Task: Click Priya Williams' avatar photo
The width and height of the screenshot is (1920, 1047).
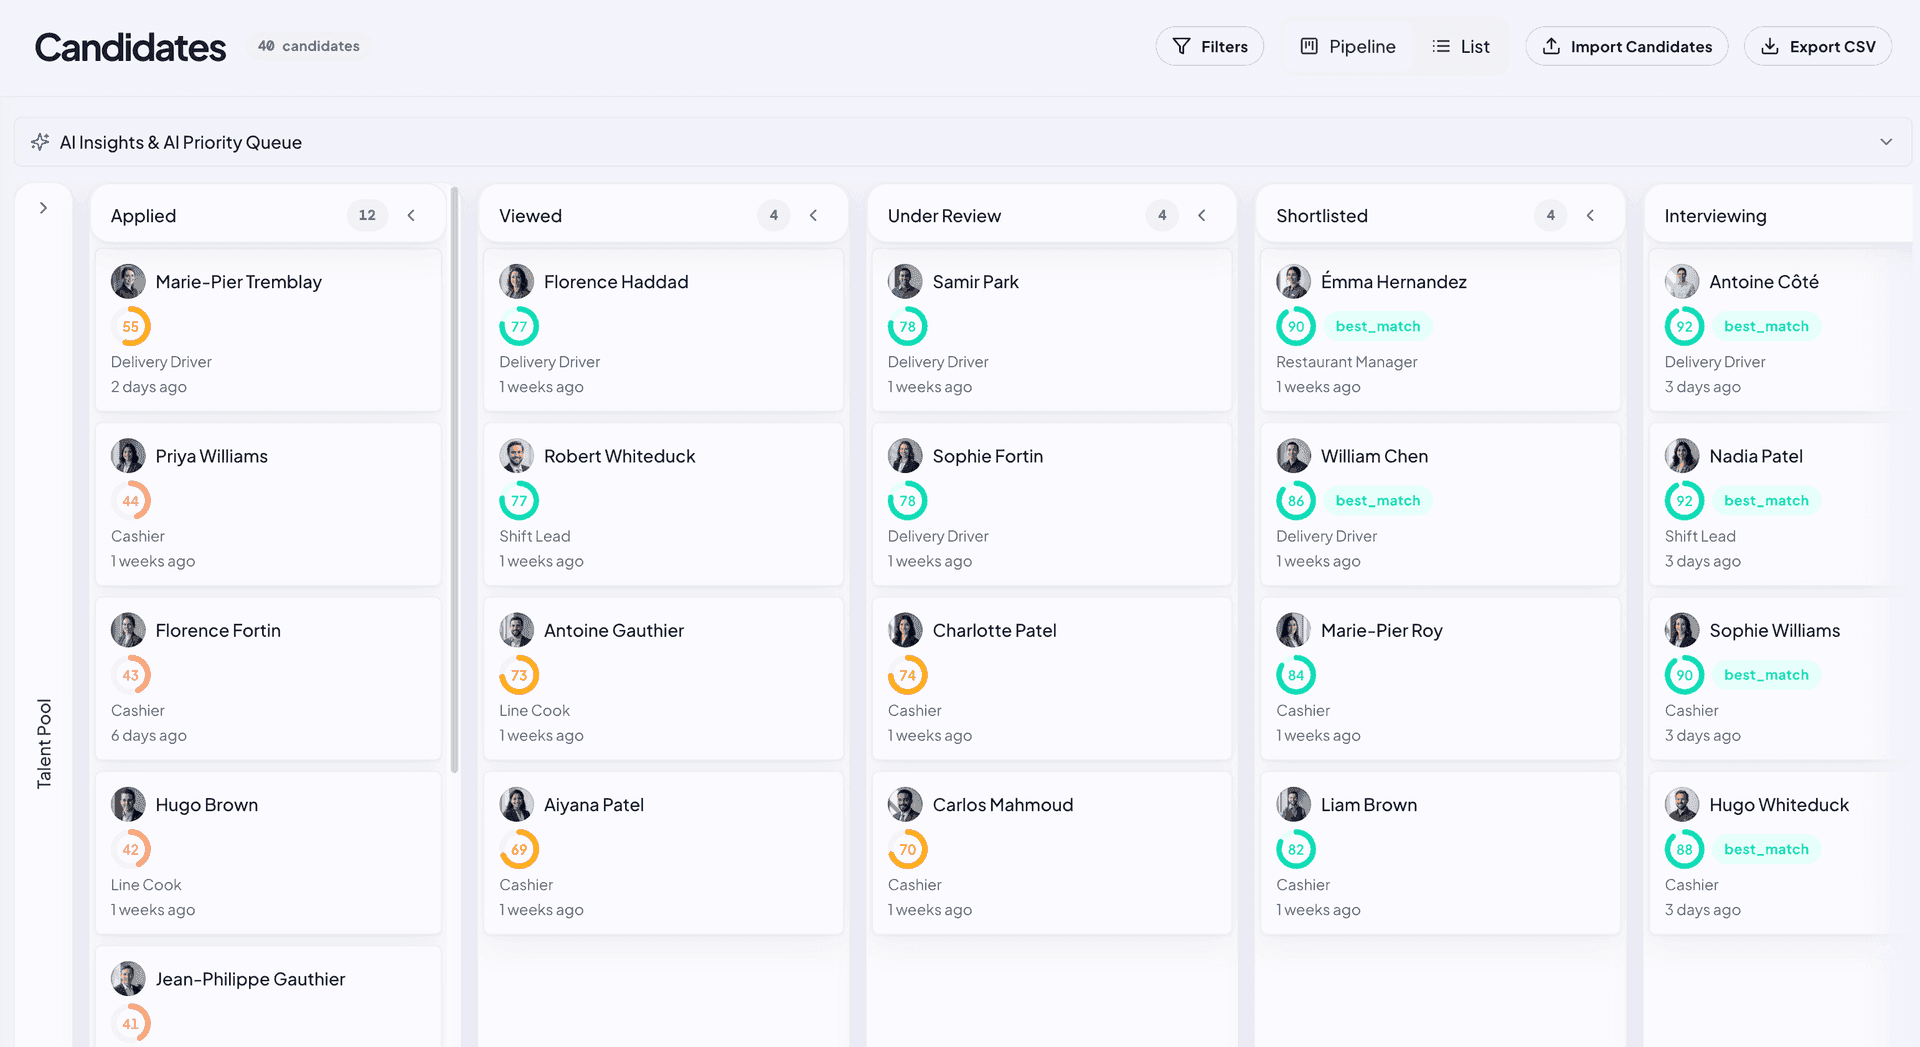Action: (128, 456)
